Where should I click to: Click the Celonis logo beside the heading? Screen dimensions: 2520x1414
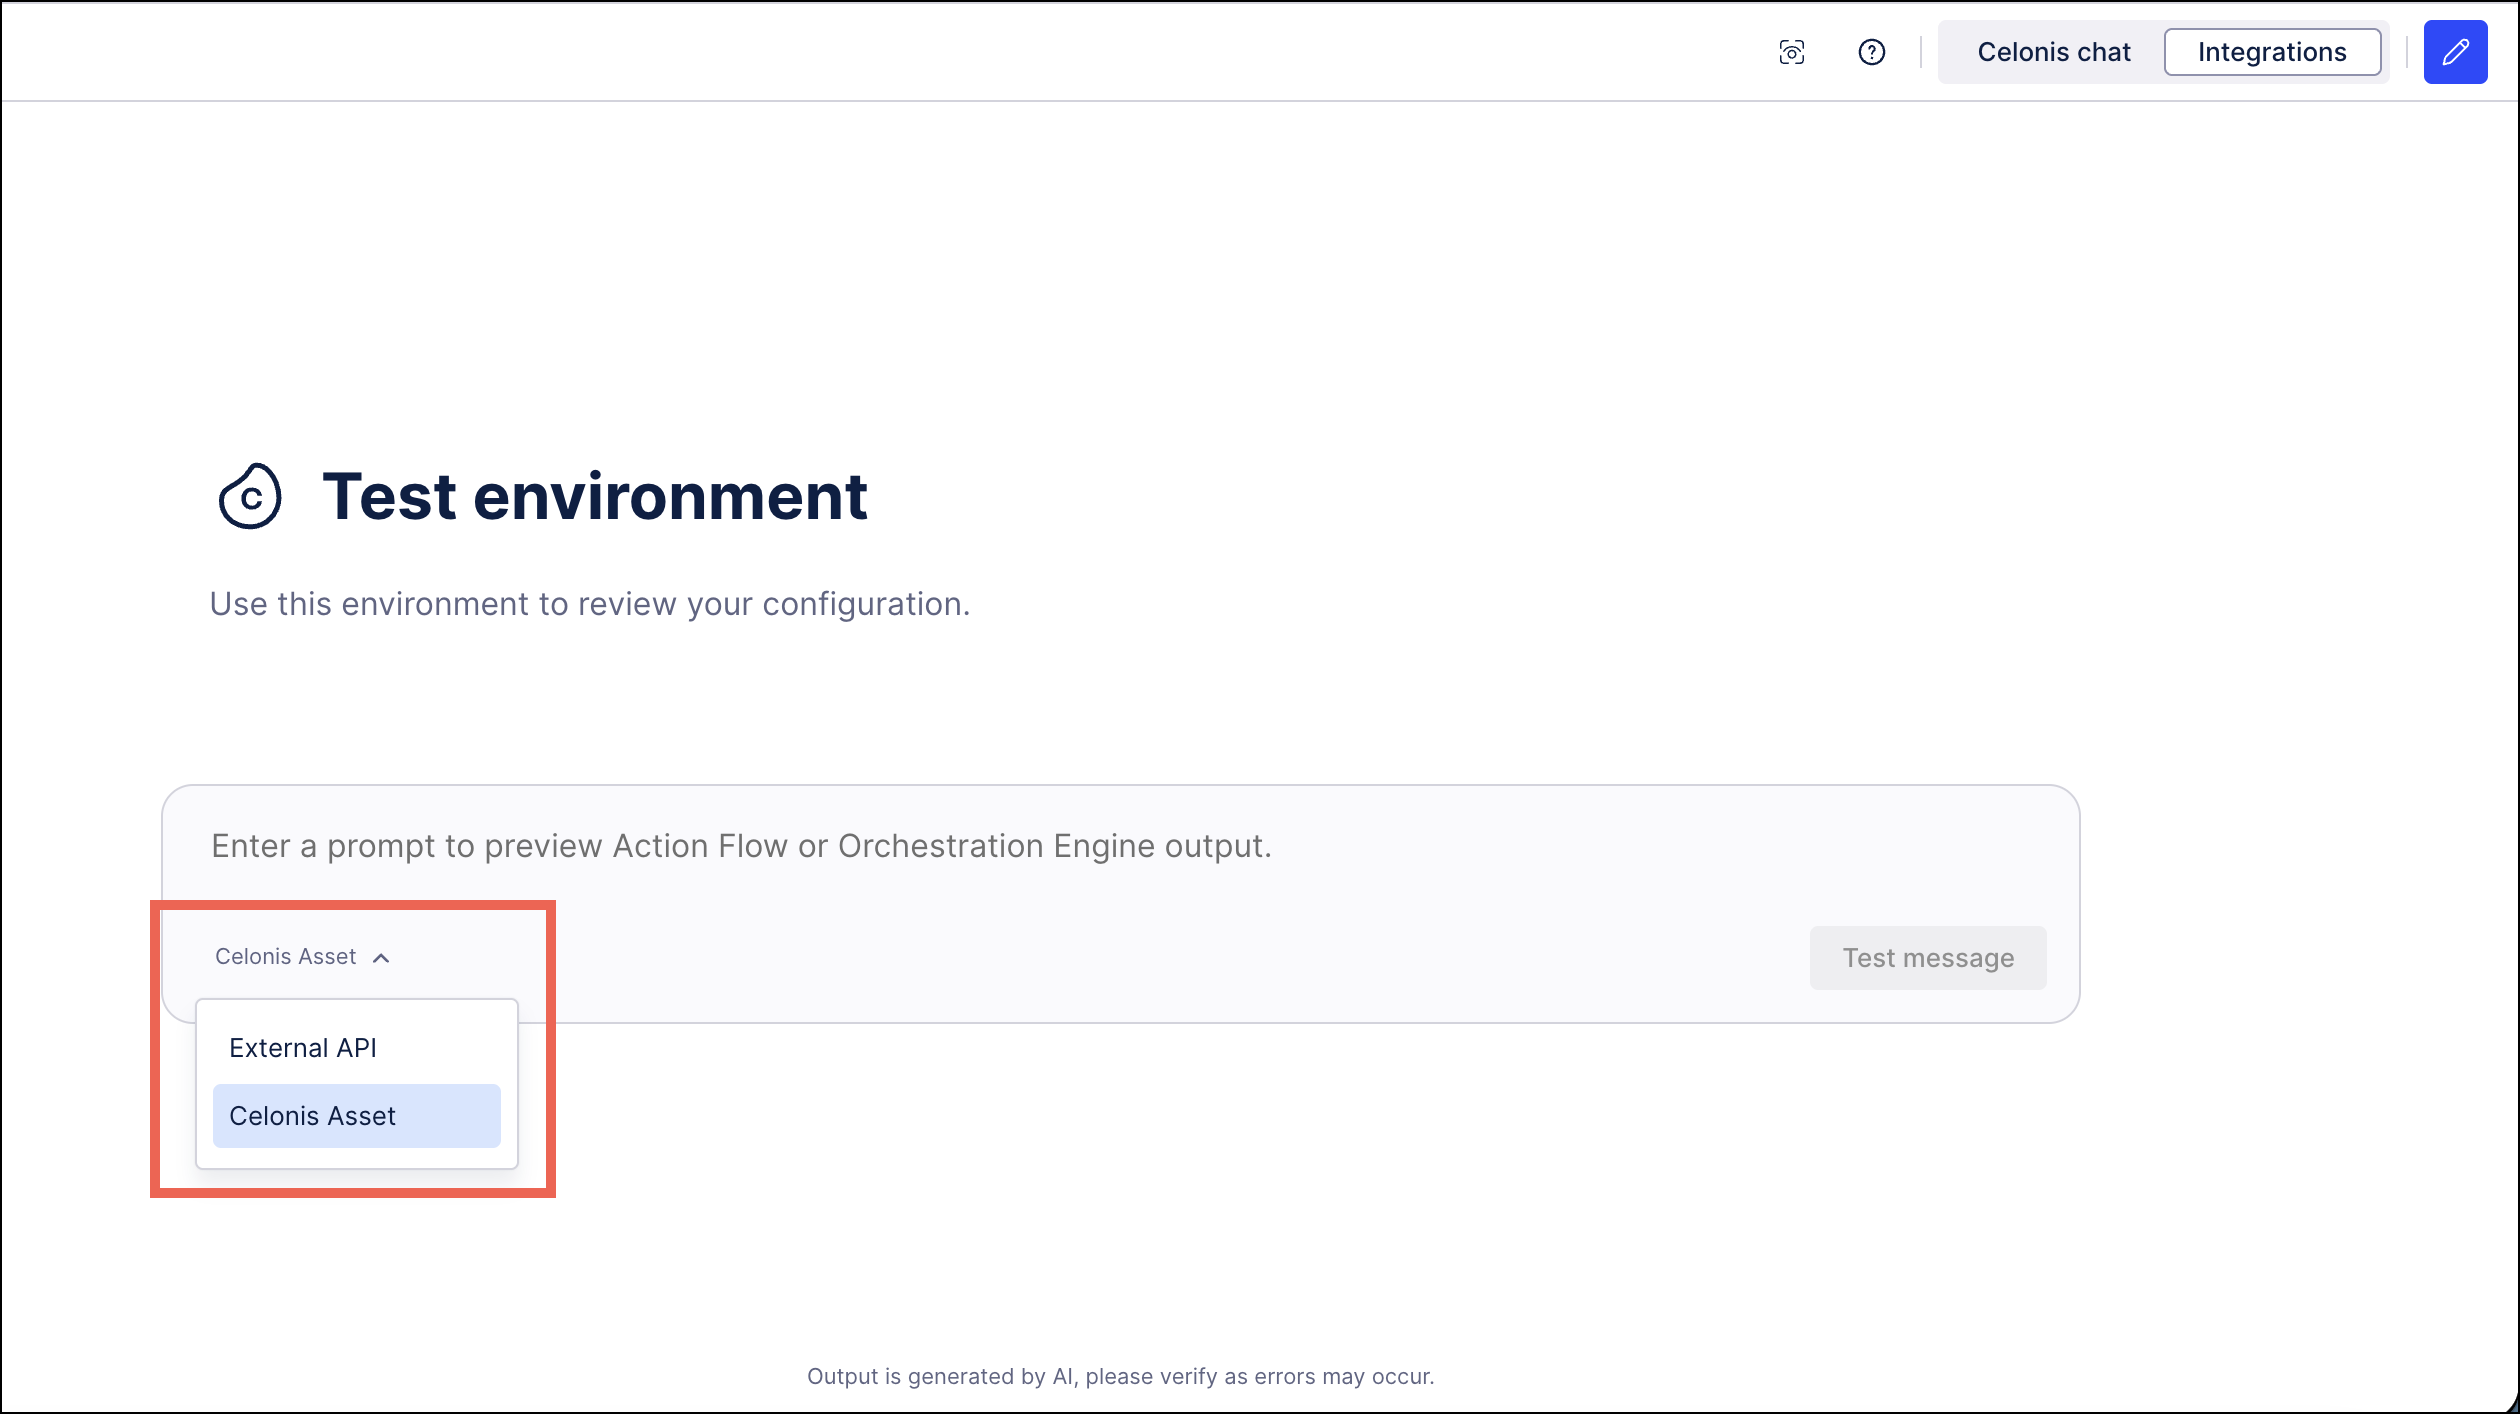251,497
